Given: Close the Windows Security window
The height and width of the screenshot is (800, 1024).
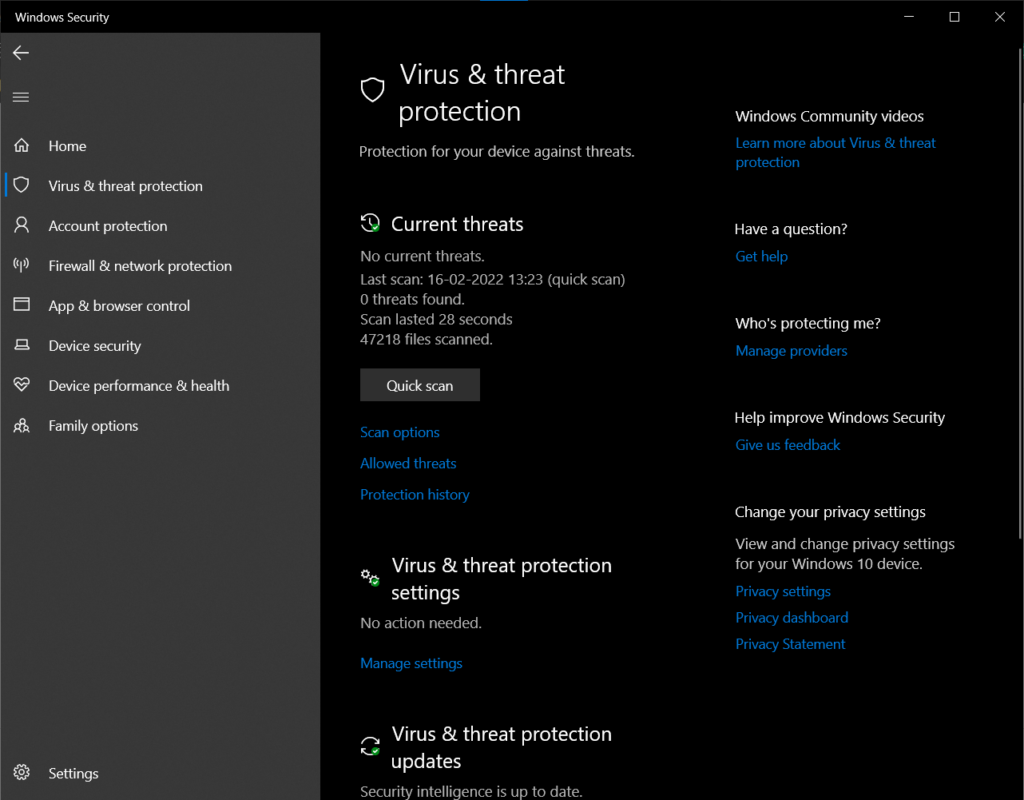Looking at the screenshot, I should [1000, 17].
